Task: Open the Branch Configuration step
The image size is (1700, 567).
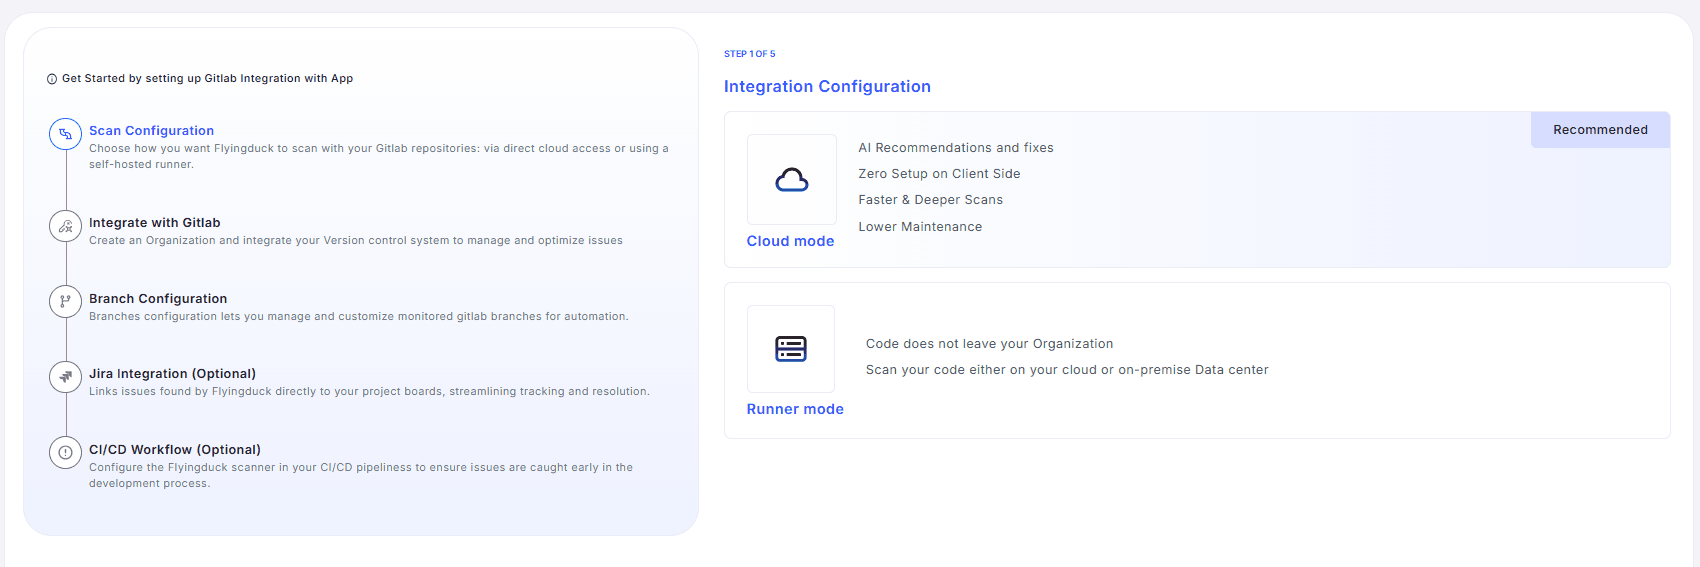Action: click(x=158, y=299)
